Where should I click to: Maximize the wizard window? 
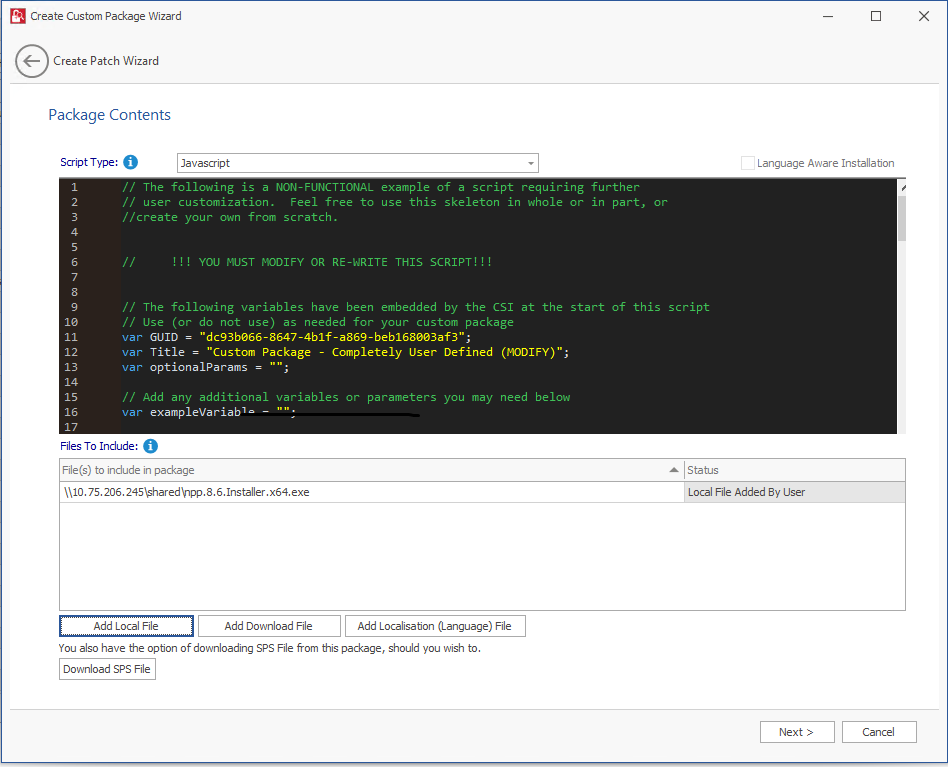(x=875, y=16)
